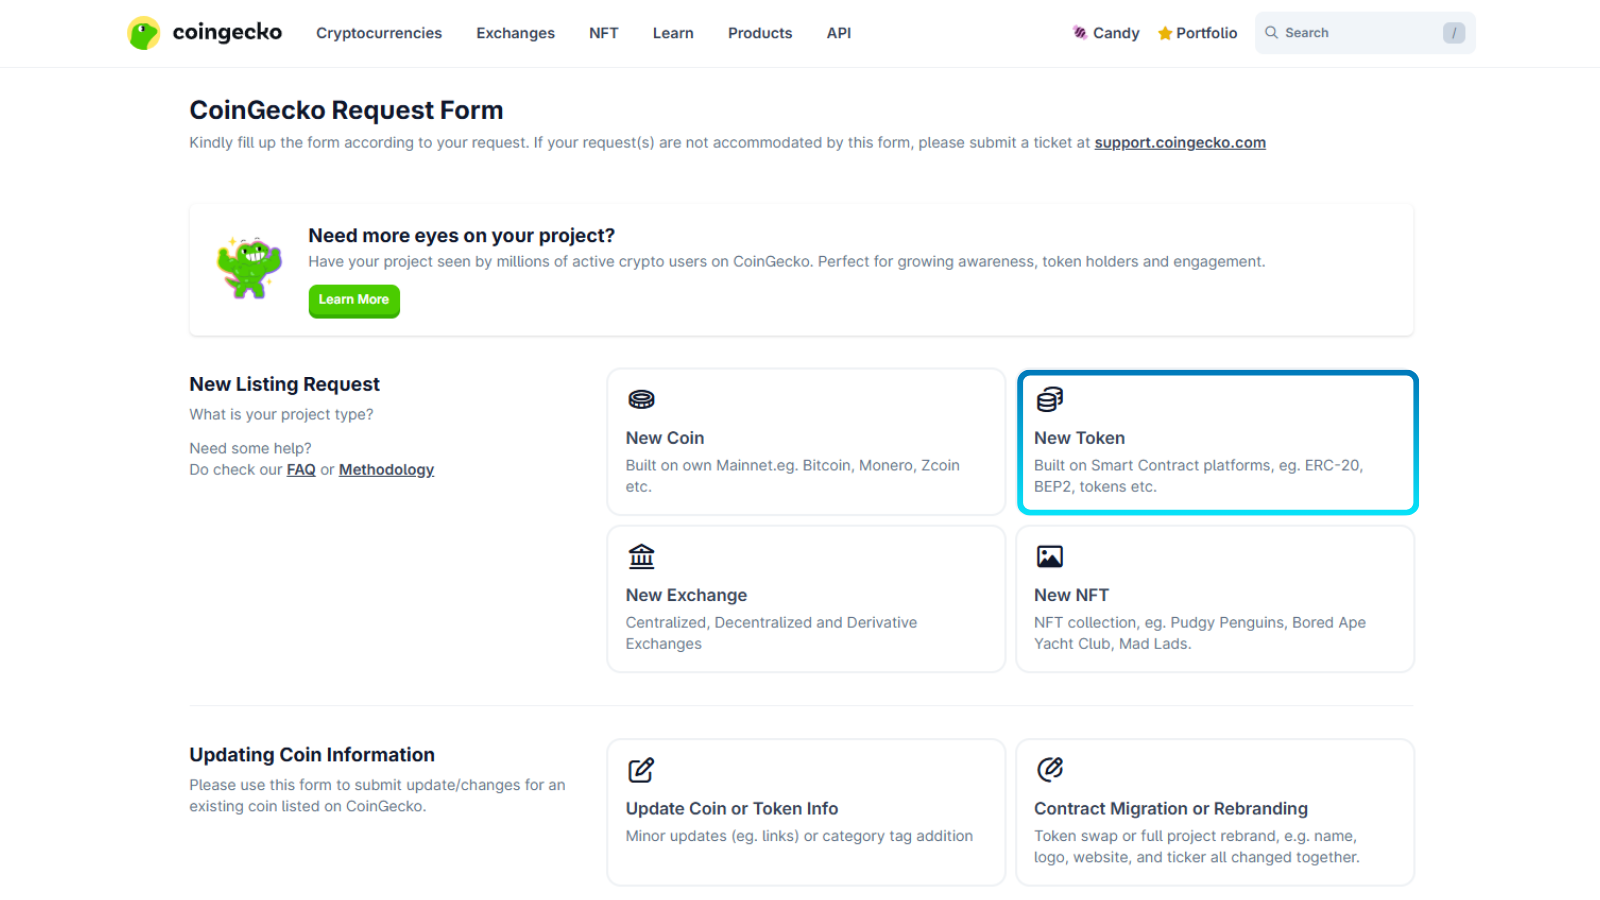The image size is (1600, 900).
Task: Click 'Centralized, Decentralized and Derivative Exchanges' text
Action: click(x=771, y=633)
